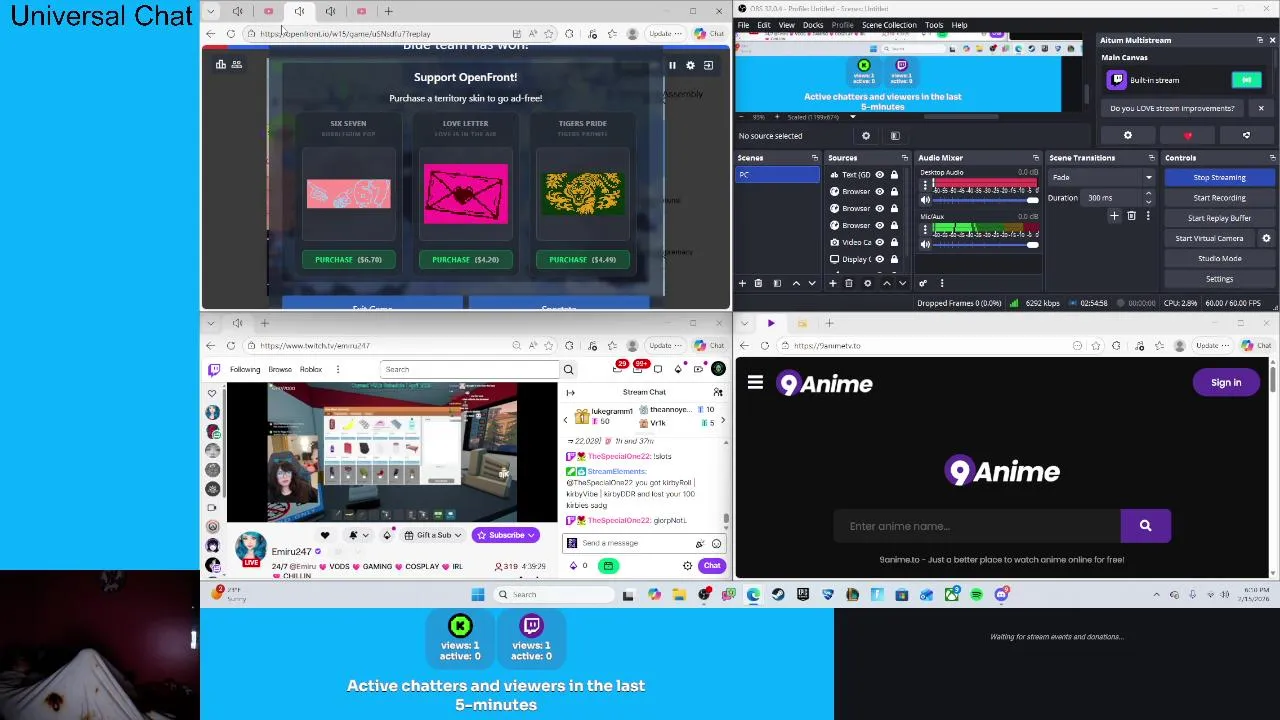1280x720 pixels.
Task: Click the Twitch search field
Action: point(471,370)
